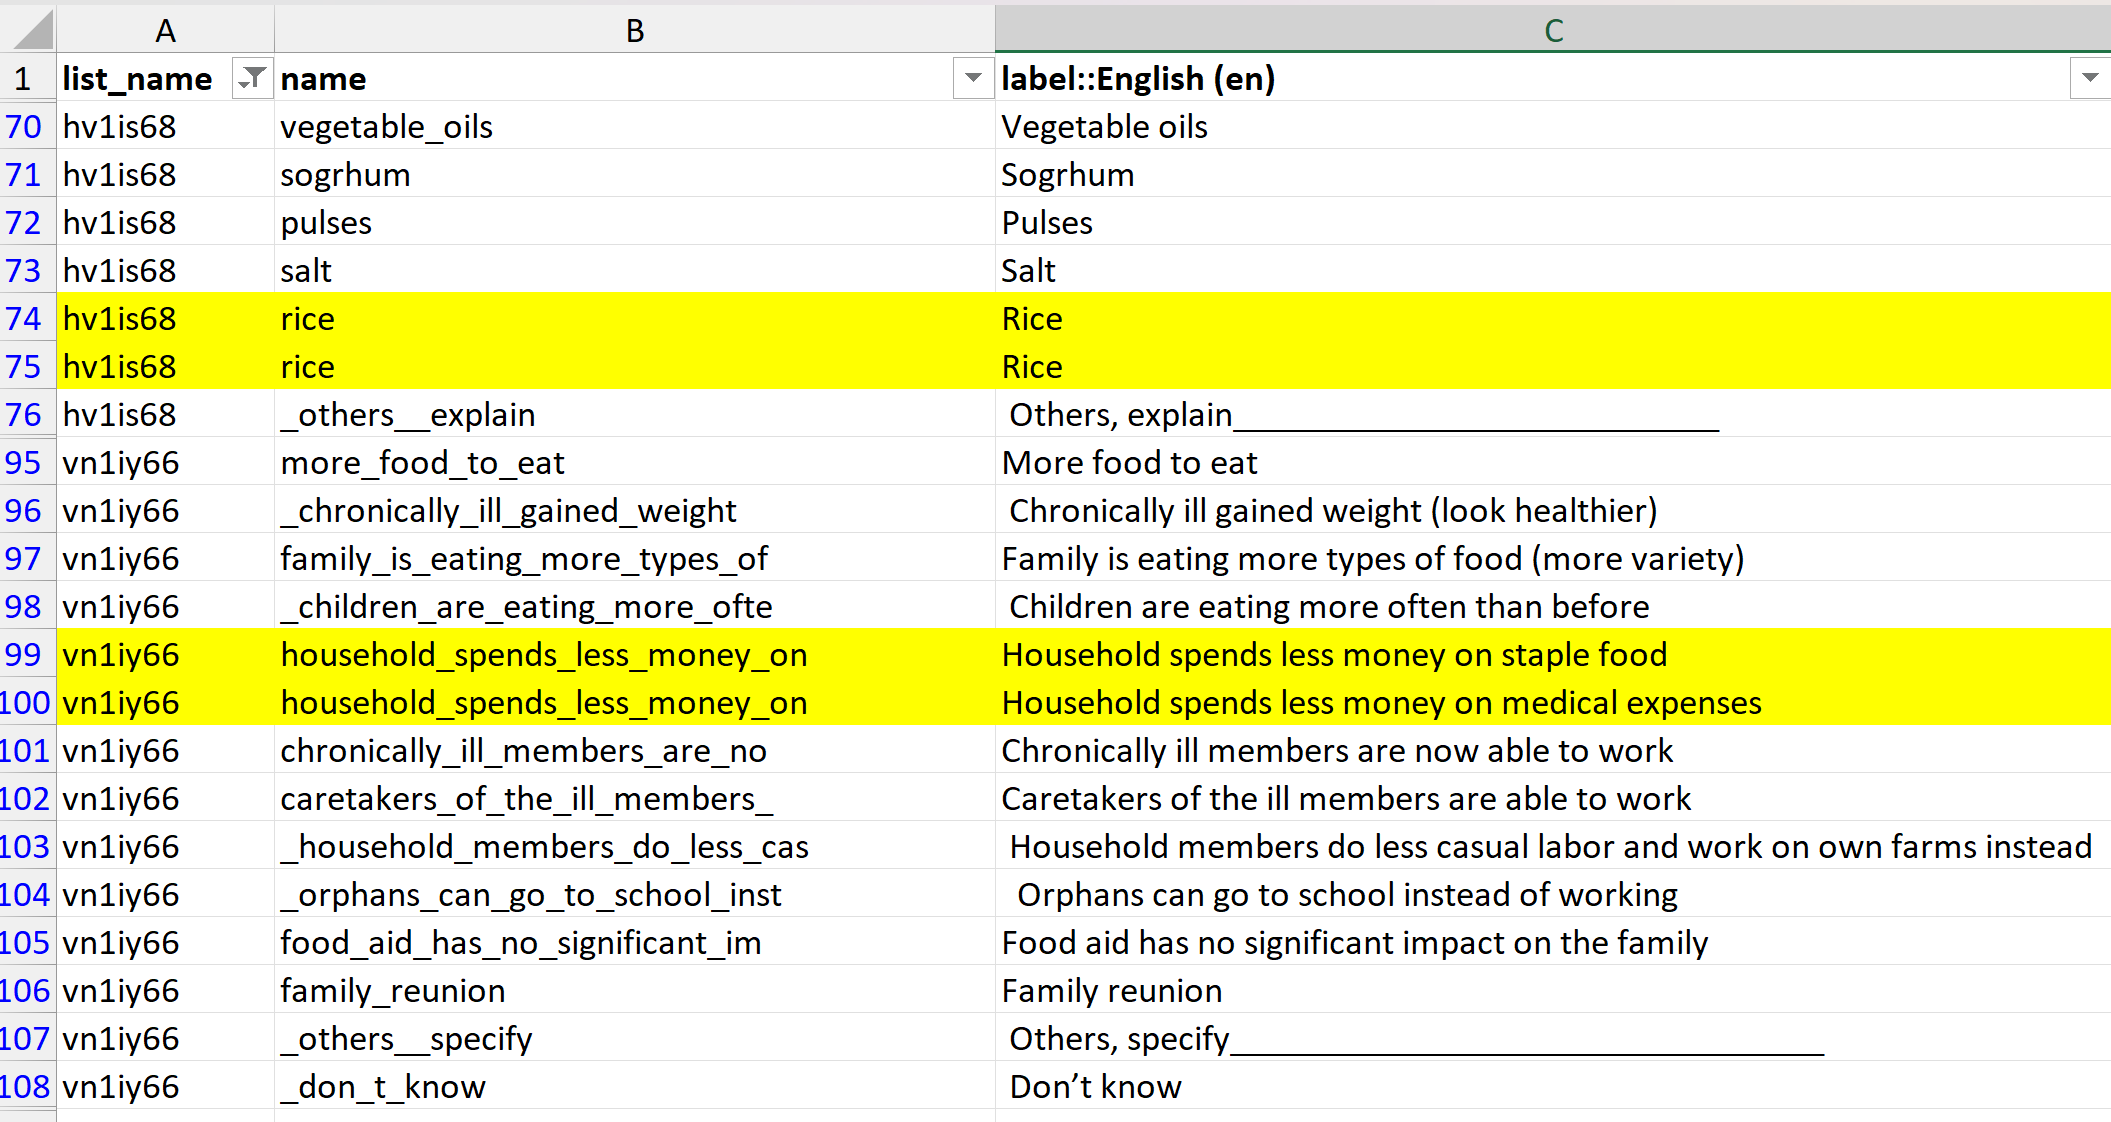2111x1122 pixels.
Task: Select column A header
Action: [x=165, y=30]
